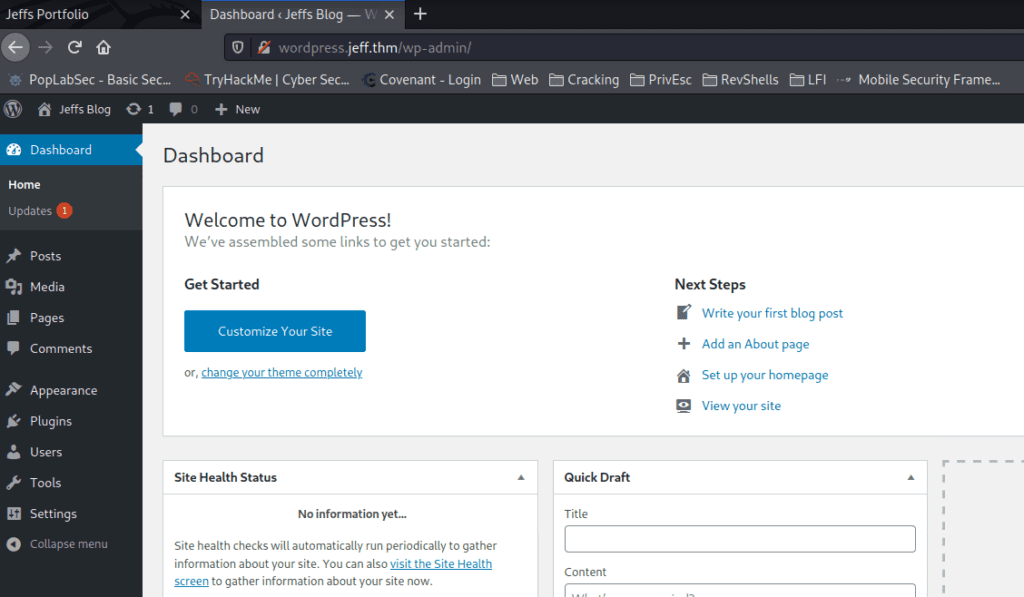Select Dashboard in the sidebar
Screen dimensions: 1024x597
(71, 150)
